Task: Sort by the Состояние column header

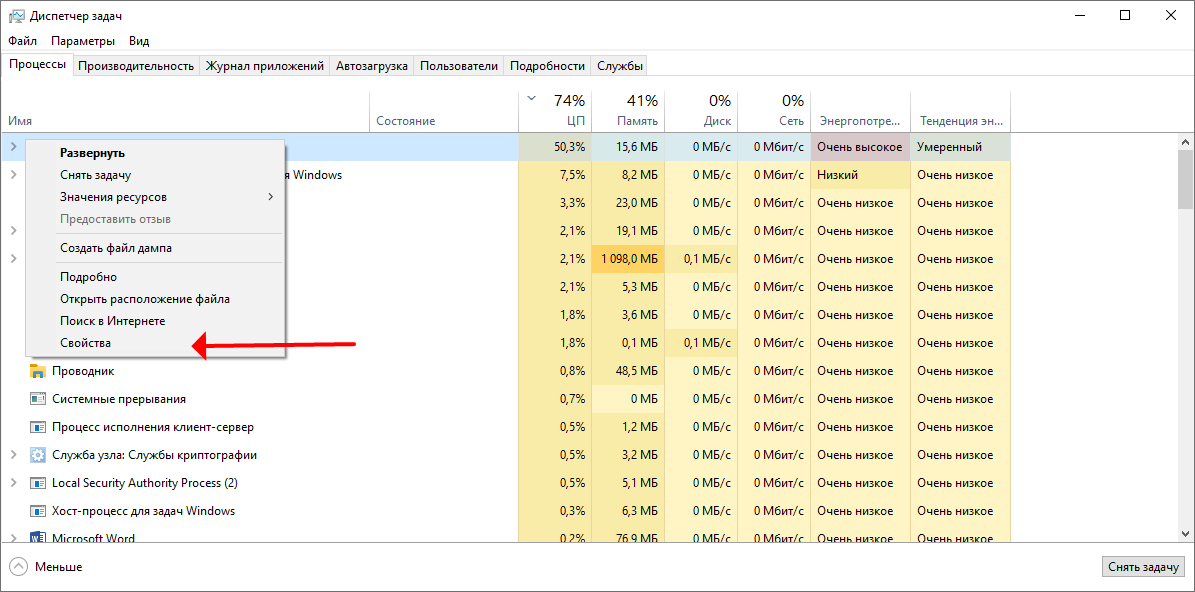Action: pos(444,111)
